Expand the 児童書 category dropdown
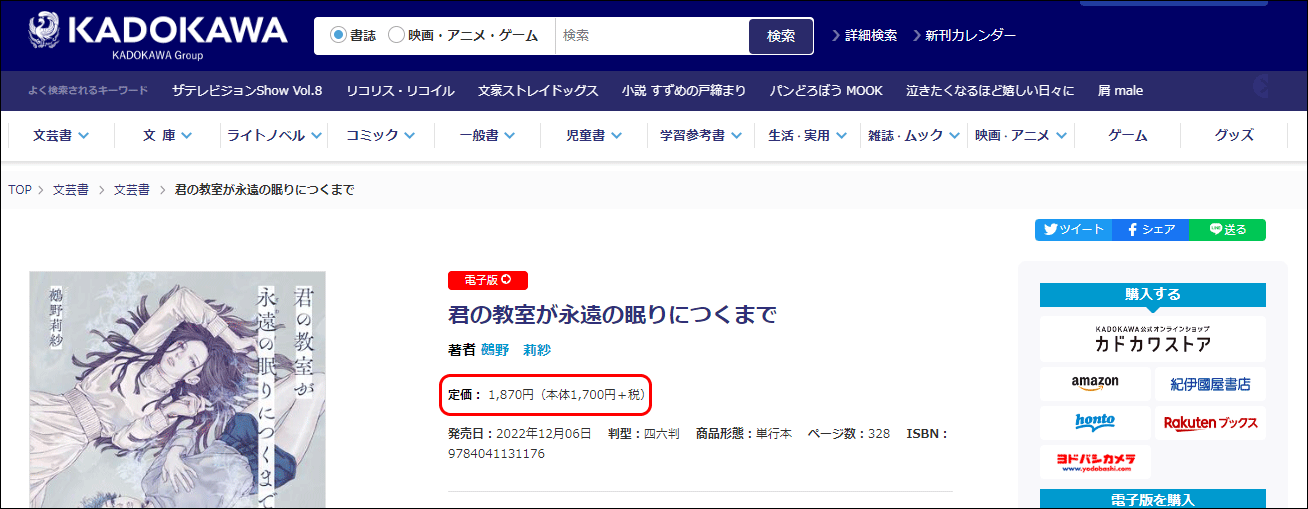The width and height of the screenshot is (1308, 509). [x=594, y=135]
